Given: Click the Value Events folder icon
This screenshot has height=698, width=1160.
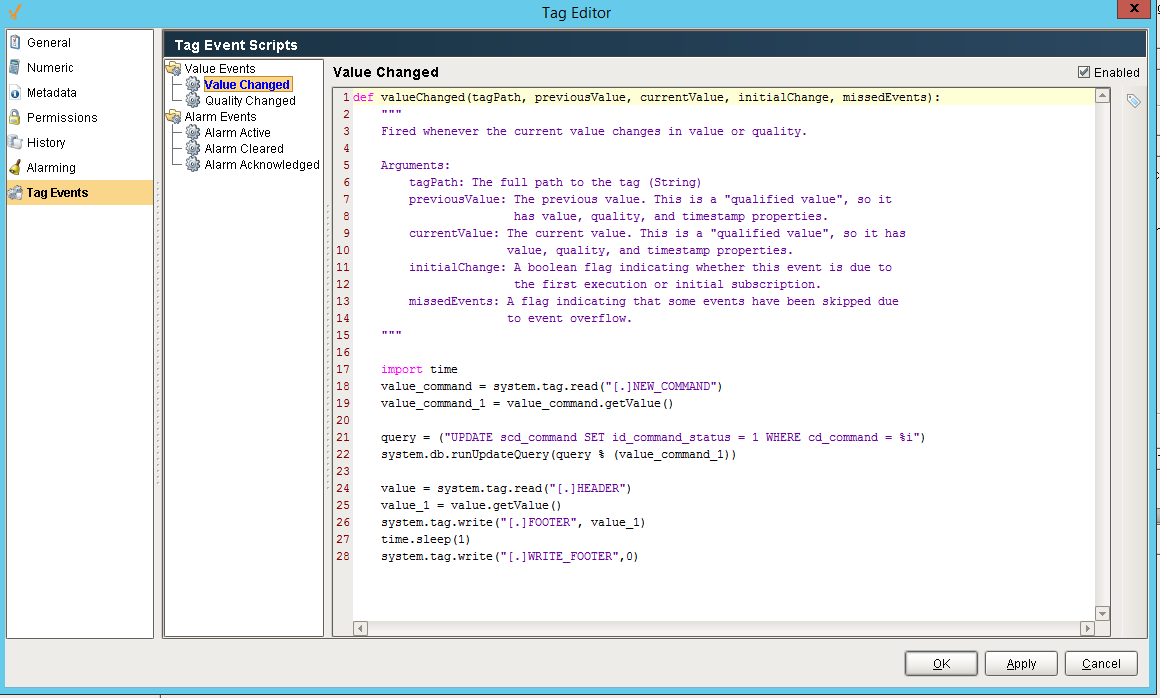Looking at the screenshot, I should (x=174, y=68).
